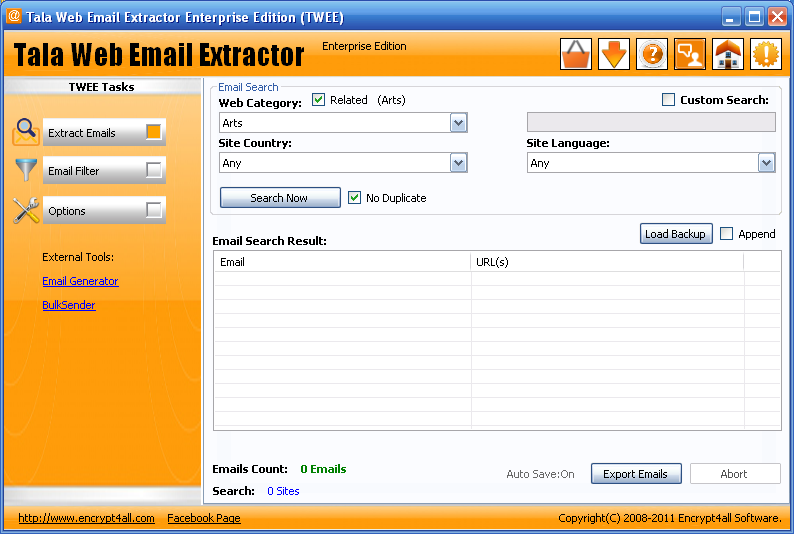Open the Facebook Page link
Viewport: 794px width, 534px height.
pos(204,518)
